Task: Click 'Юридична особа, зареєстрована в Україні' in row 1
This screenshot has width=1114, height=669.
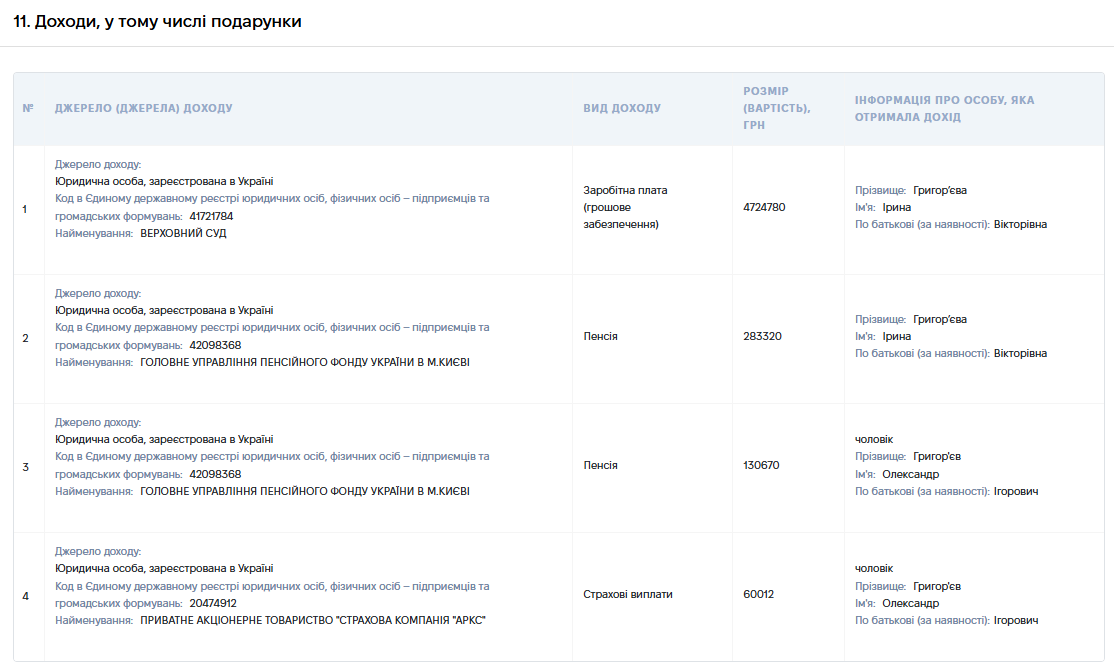Action: tap(164, 181)
